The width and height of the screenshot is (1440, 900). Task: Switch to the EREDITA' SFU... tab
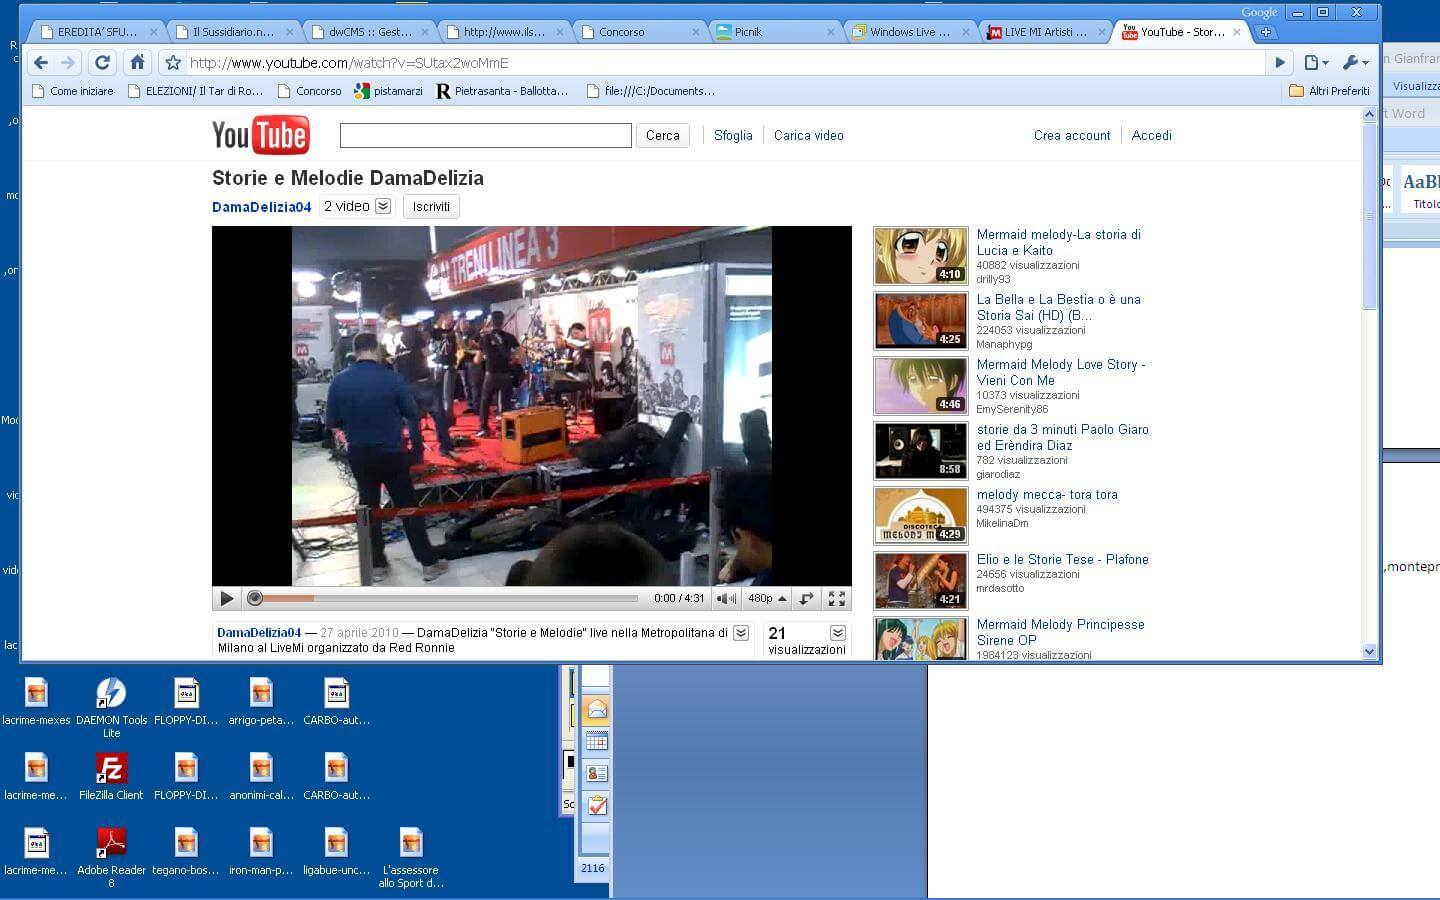97,32
